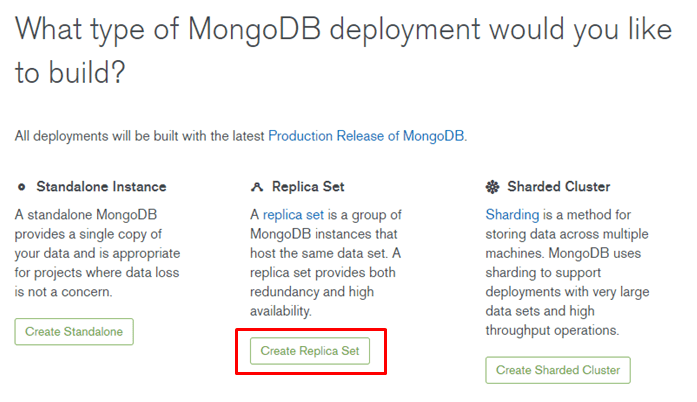Click the Replica Set heading text
Screen dimensions: 697x402
point(308,187)
